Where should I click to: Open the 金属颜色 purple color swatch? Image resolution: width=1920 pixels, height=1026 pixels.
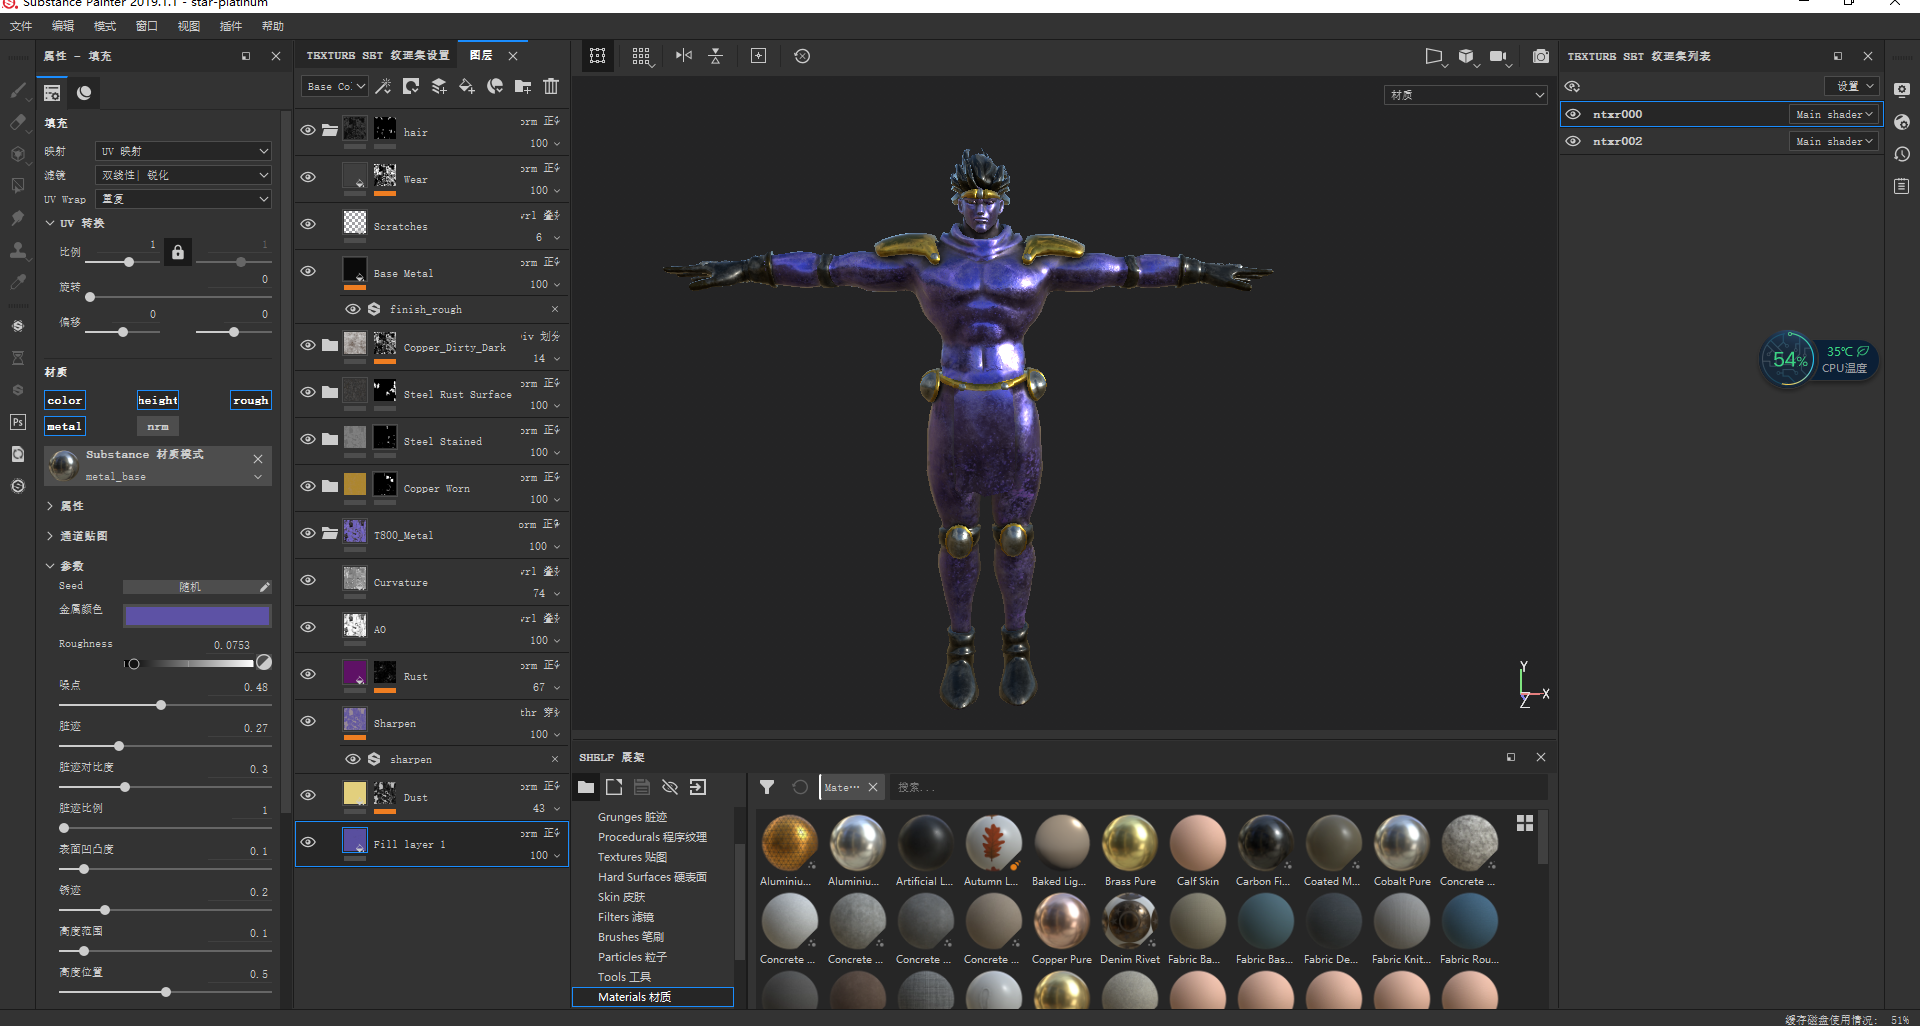(x=197, y=615)
